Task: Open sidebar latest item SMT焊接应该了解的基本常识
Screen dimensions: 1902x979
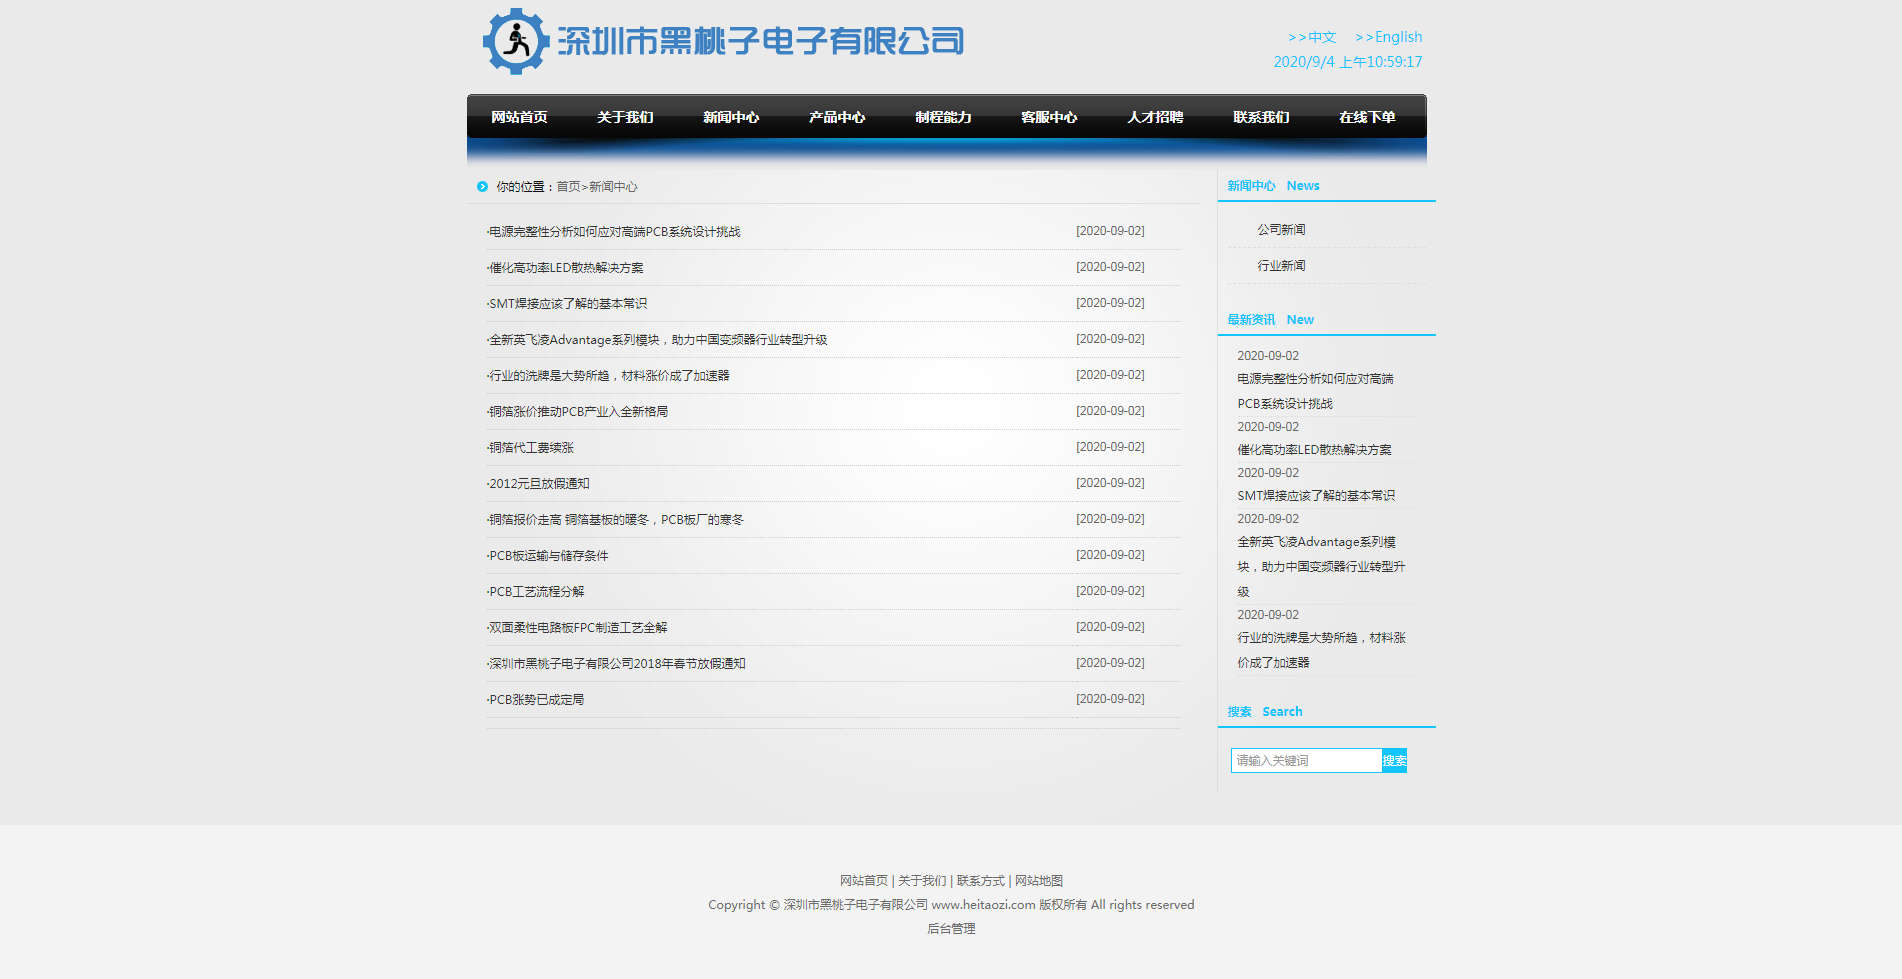Action: tap(1316, 496)
